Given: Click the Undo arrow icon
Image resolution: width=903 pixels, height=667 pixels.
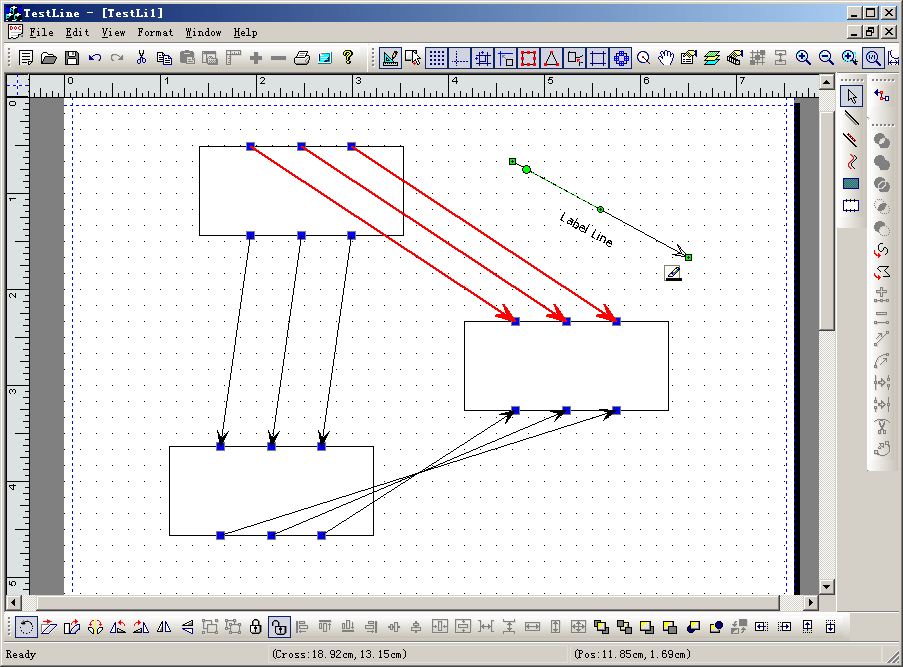Looking at the screenshot, I should (x=95, y=58).
